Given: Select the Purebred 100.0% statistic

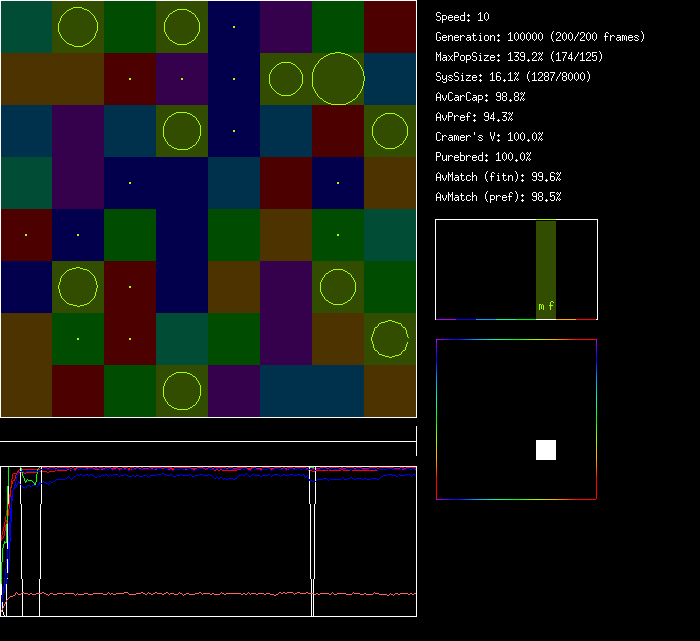Looking at the screenshot, I should click(483, 157).
